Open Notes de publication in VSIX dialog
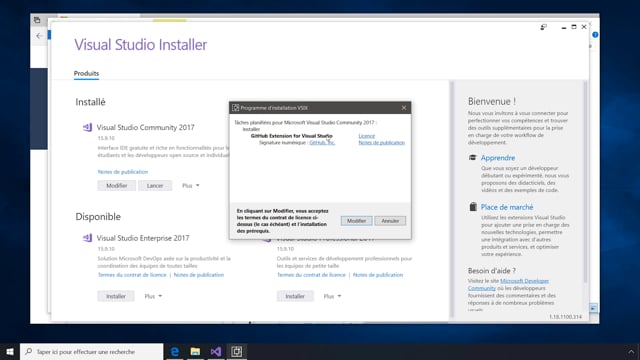640x360 pixels. point(382,142)
